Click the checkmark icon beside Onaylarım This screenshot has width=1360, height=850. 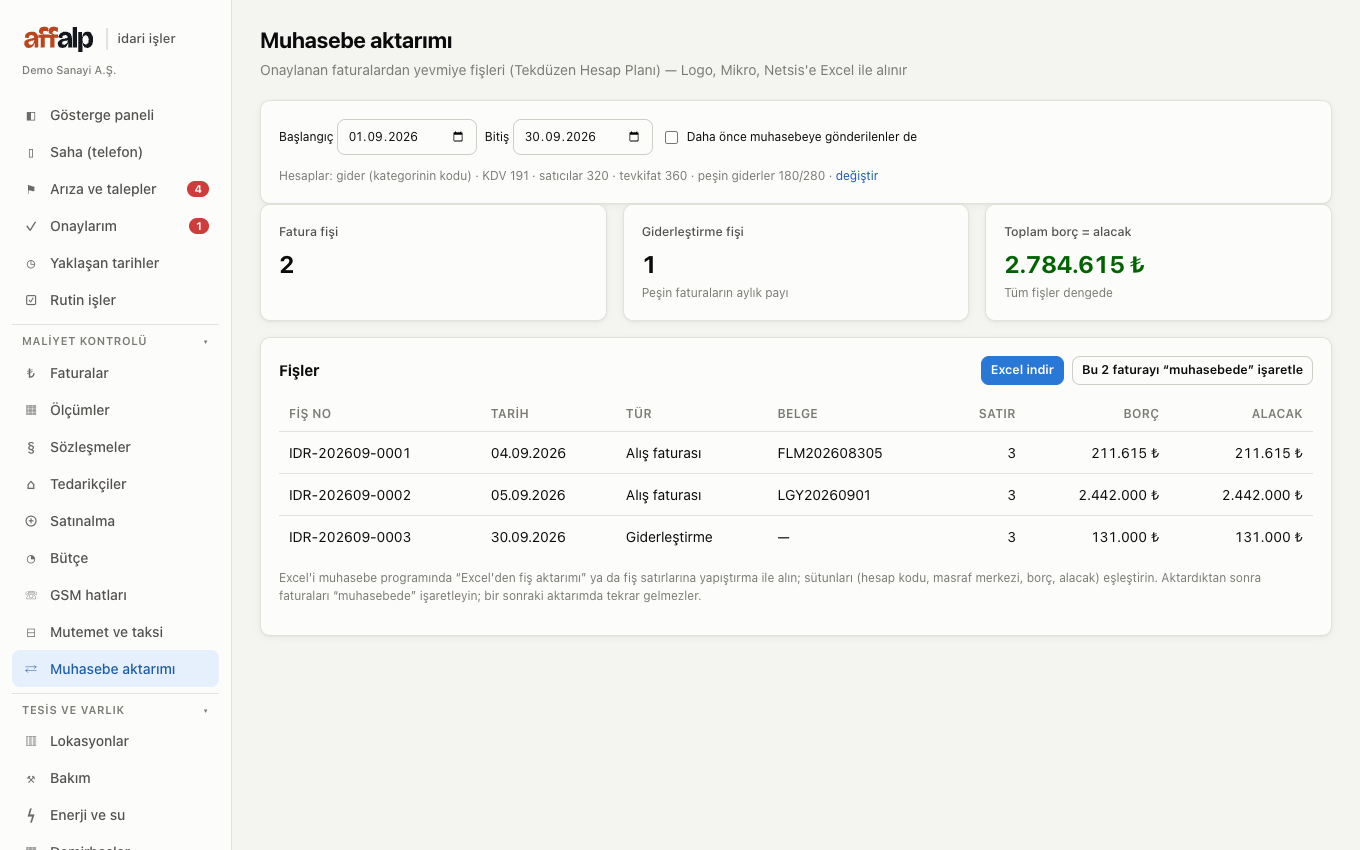(31, 226)
